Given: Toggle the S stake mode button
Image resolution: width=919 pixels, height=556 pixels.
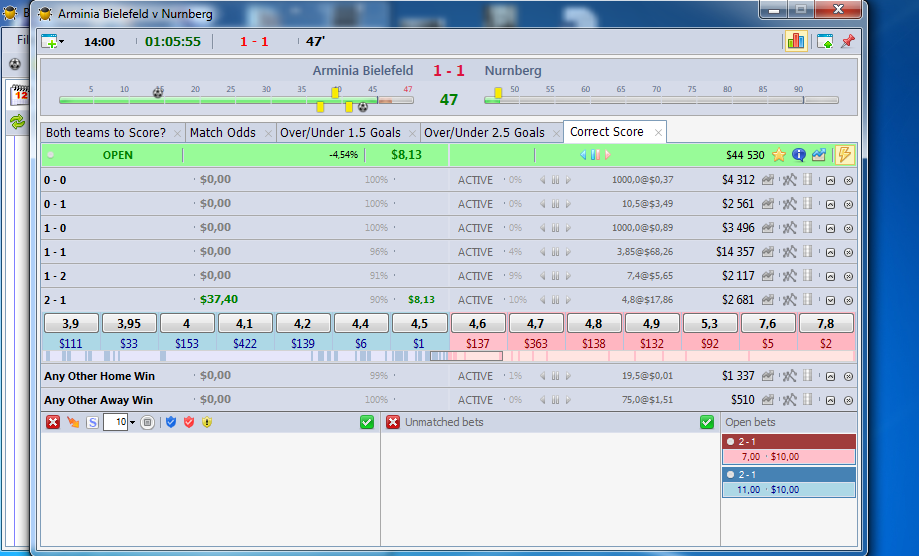Looking at the screenshot, I should click(92, 422).
